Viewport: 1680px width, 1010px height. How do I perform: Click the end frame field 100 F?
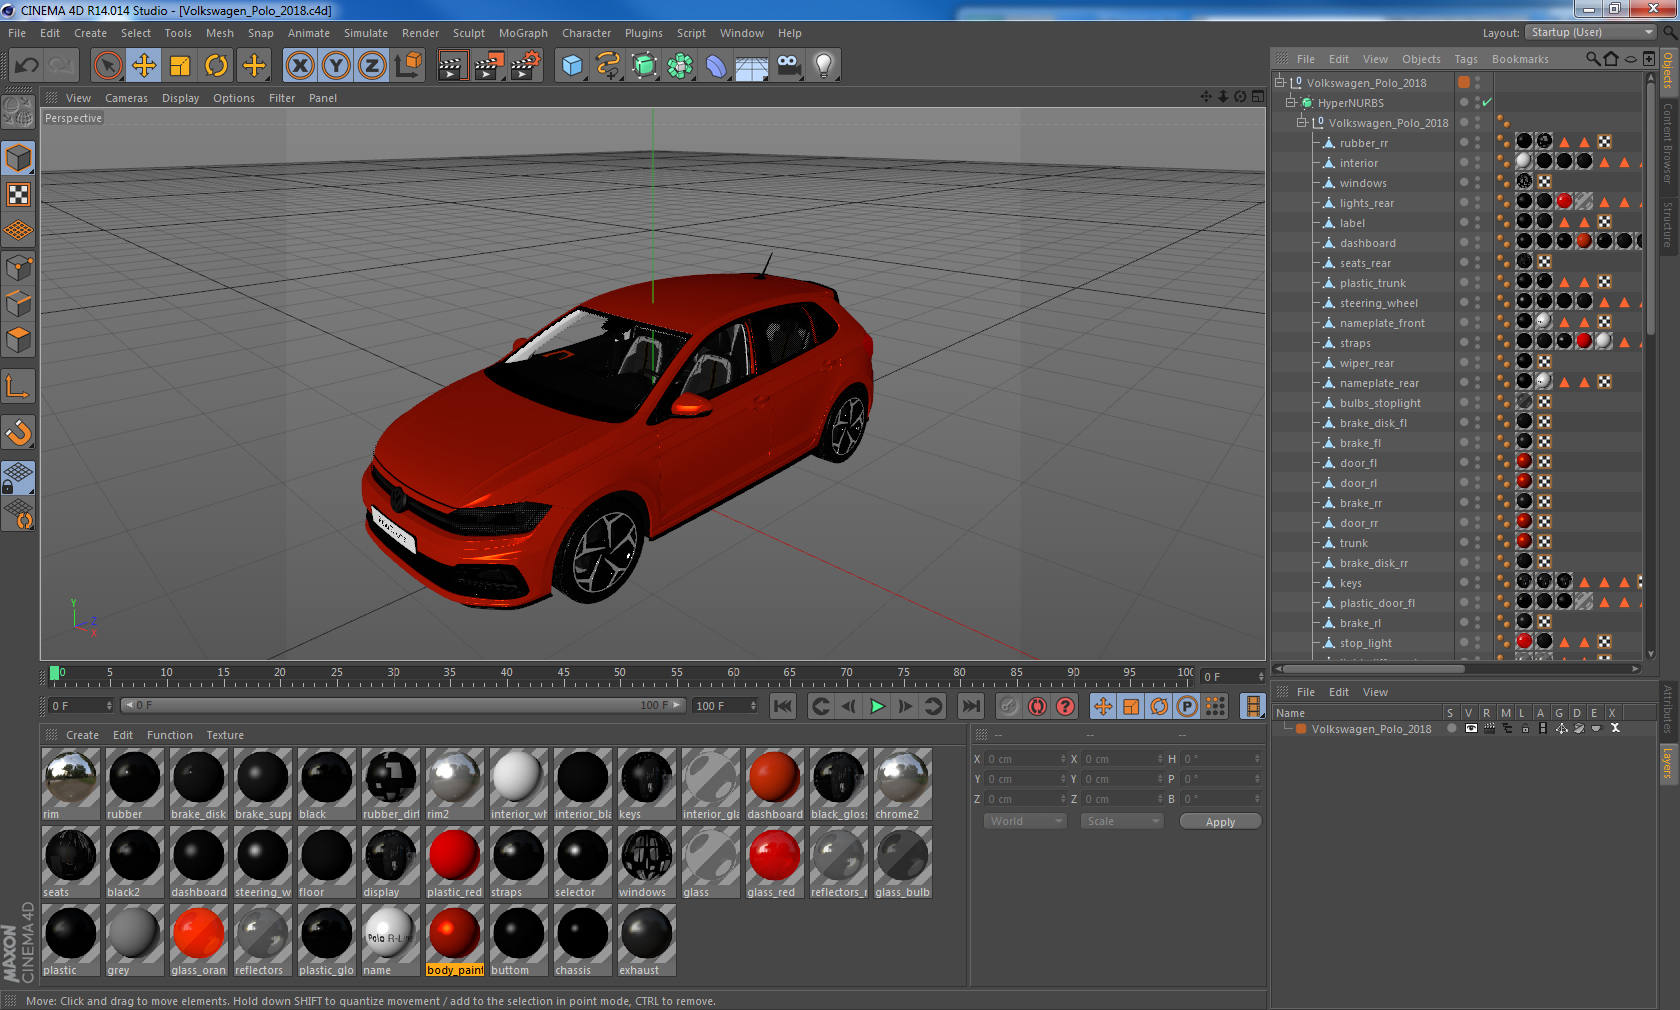pos(726,706)
